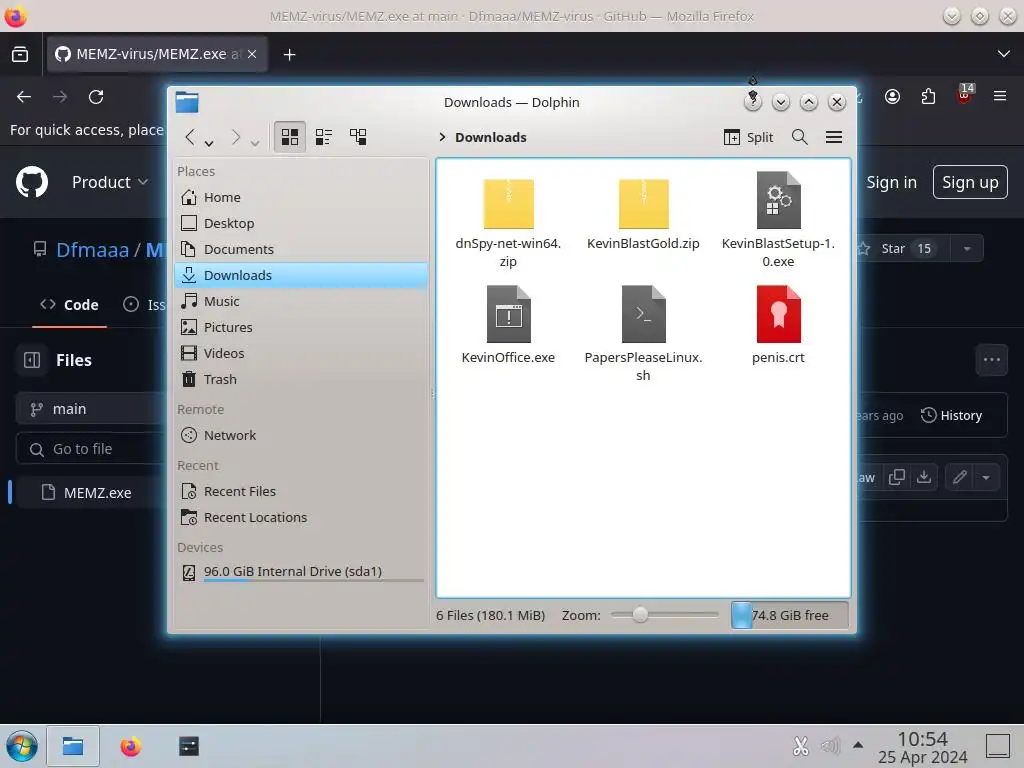Open Dolphin hamburger menu

[834, 137]
